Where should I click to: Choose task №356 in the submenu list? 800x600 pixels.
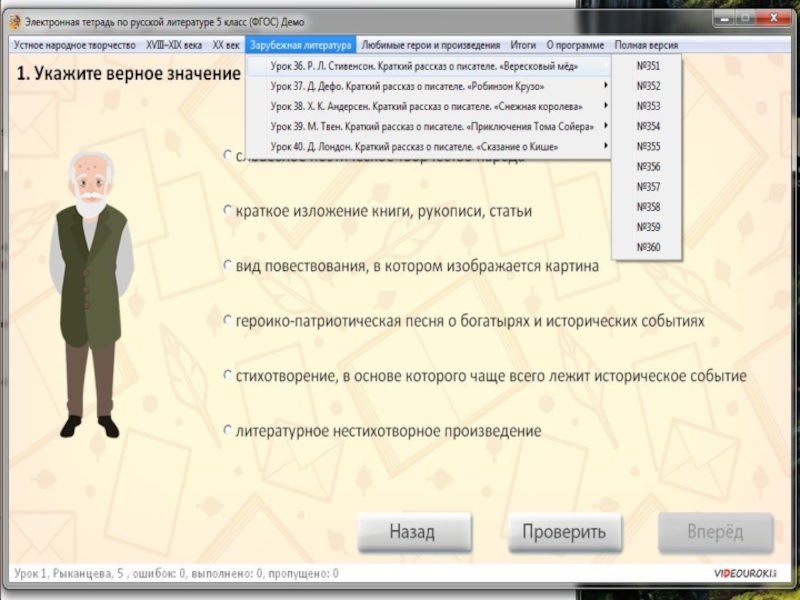[x=648, y=167]
